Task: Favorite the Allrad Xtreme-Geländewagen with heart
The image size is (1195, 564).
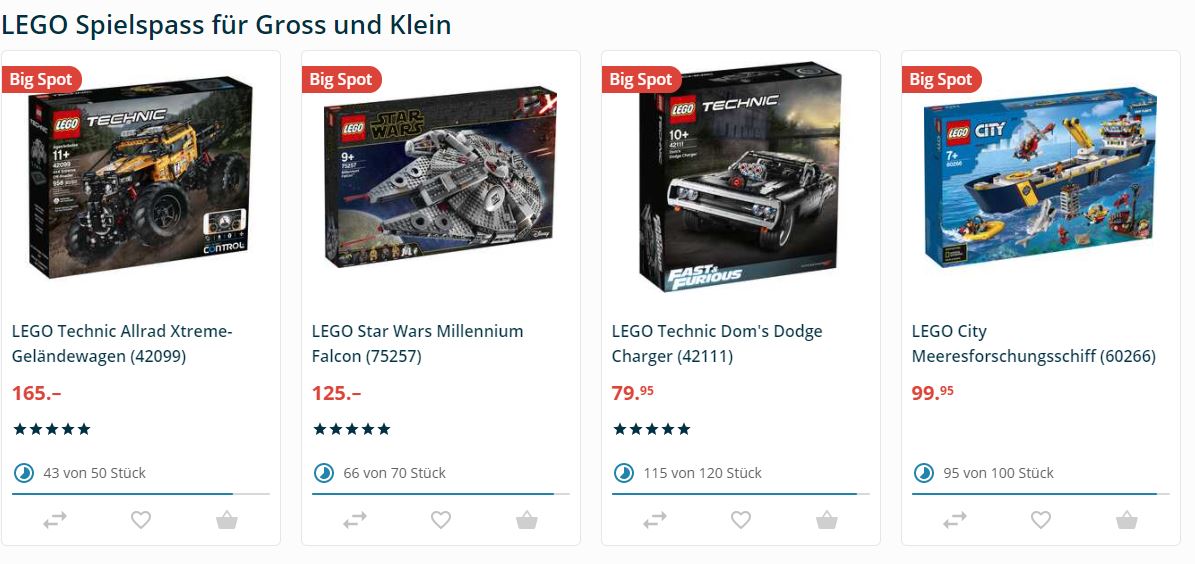Action: pyautogui.click(x=141, y=520)
